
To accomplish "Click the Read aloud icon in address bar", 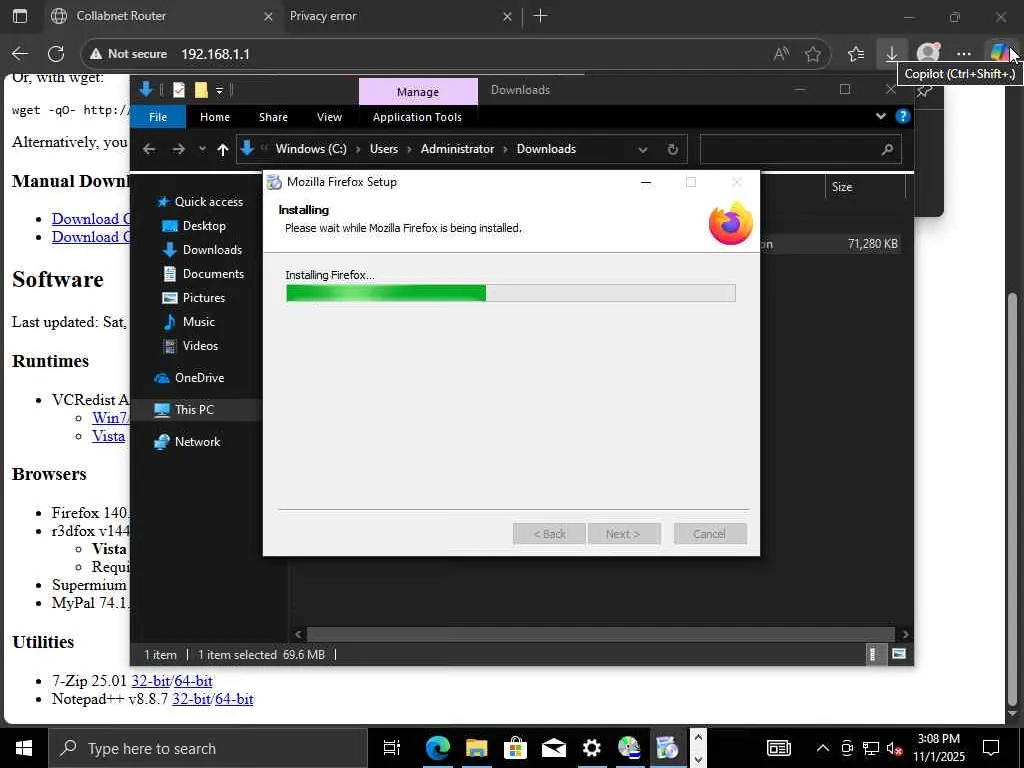I will click(x=781, y=54).
